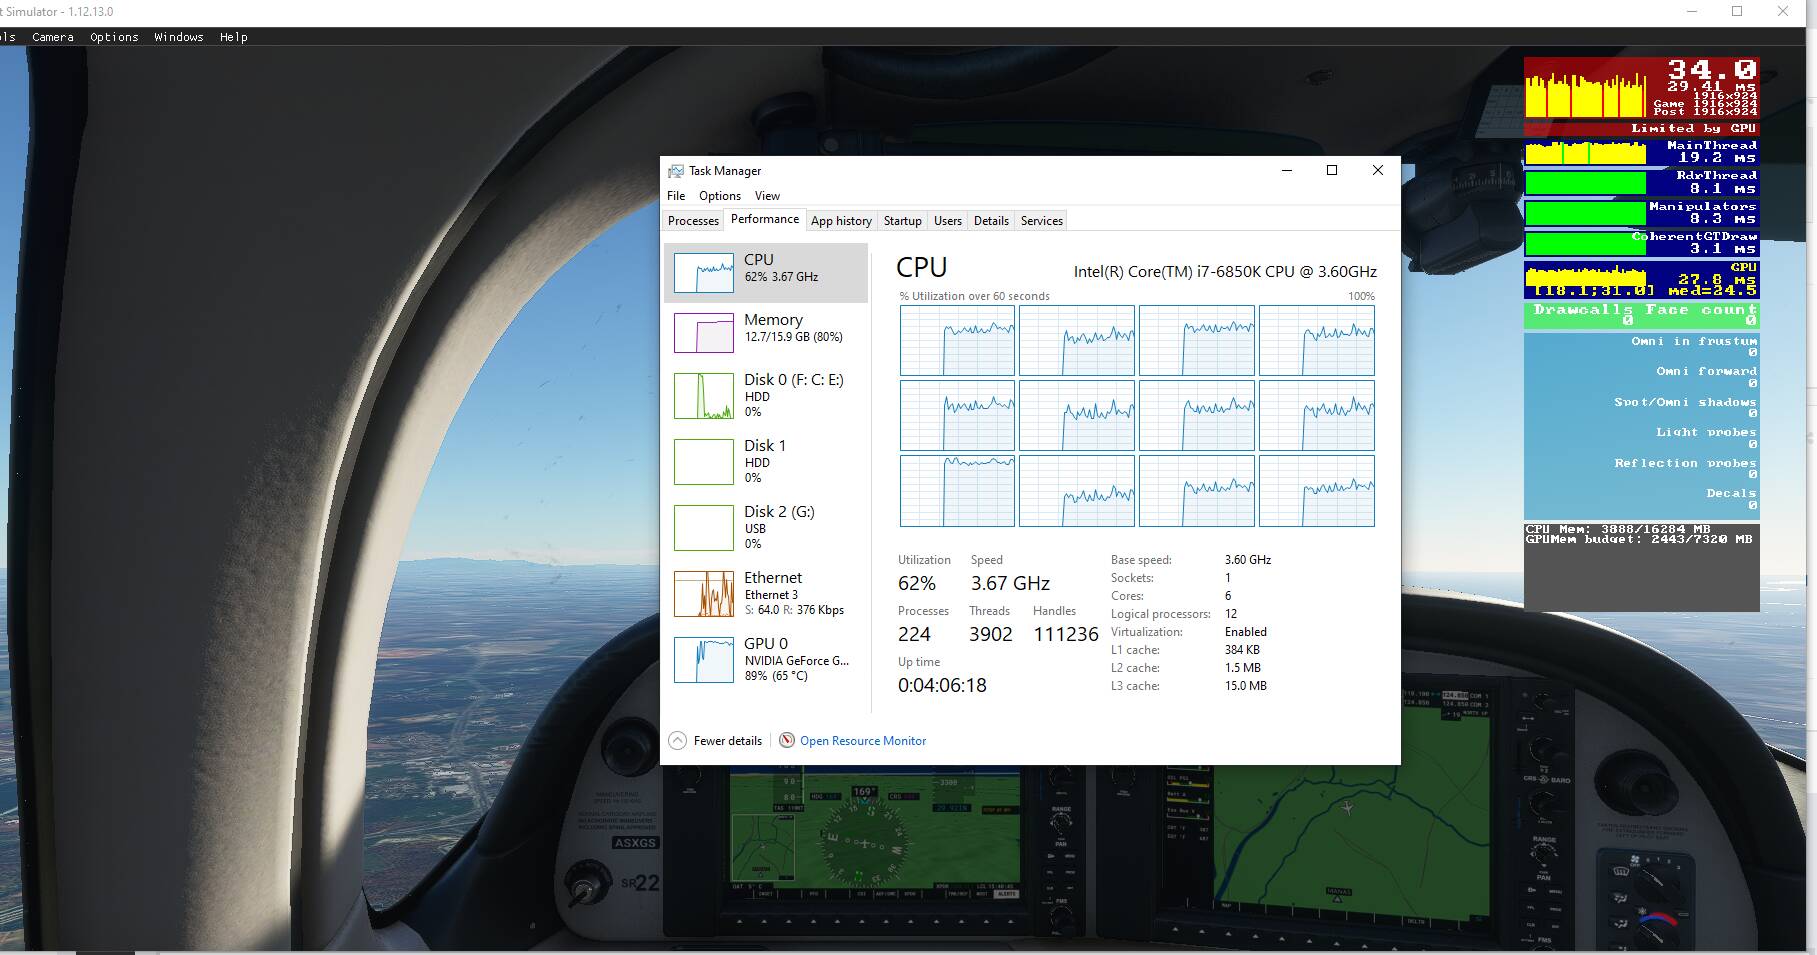The image size is (1817, 955).
Task: Switch to the Processes tab
Action: 693,221
